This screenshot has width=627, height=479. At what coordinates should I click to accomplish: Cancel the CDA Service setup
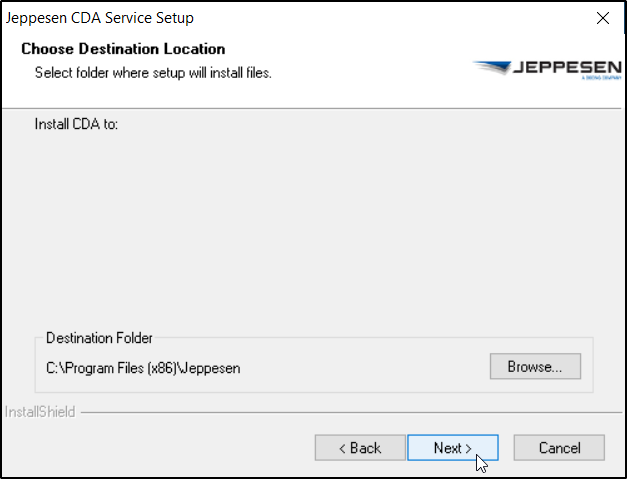coord(559,448)
